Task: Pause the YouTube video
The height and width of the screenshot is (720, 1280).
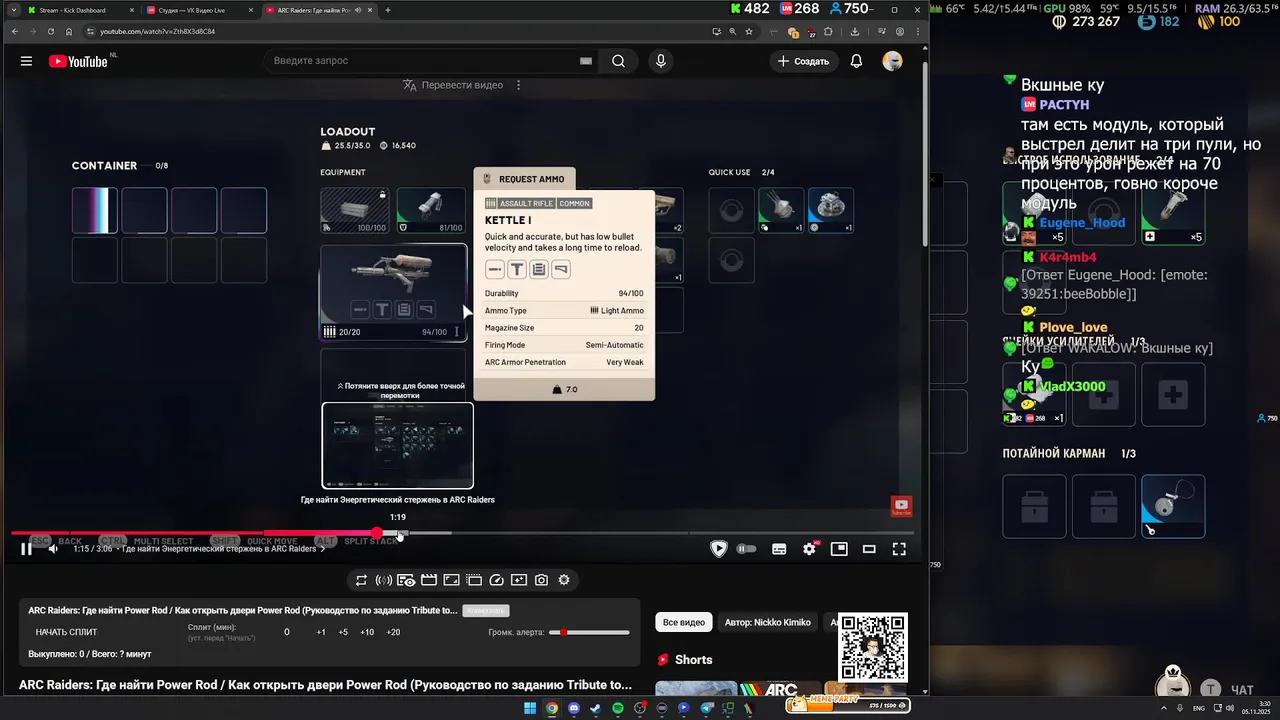Action: click(26, 548)
